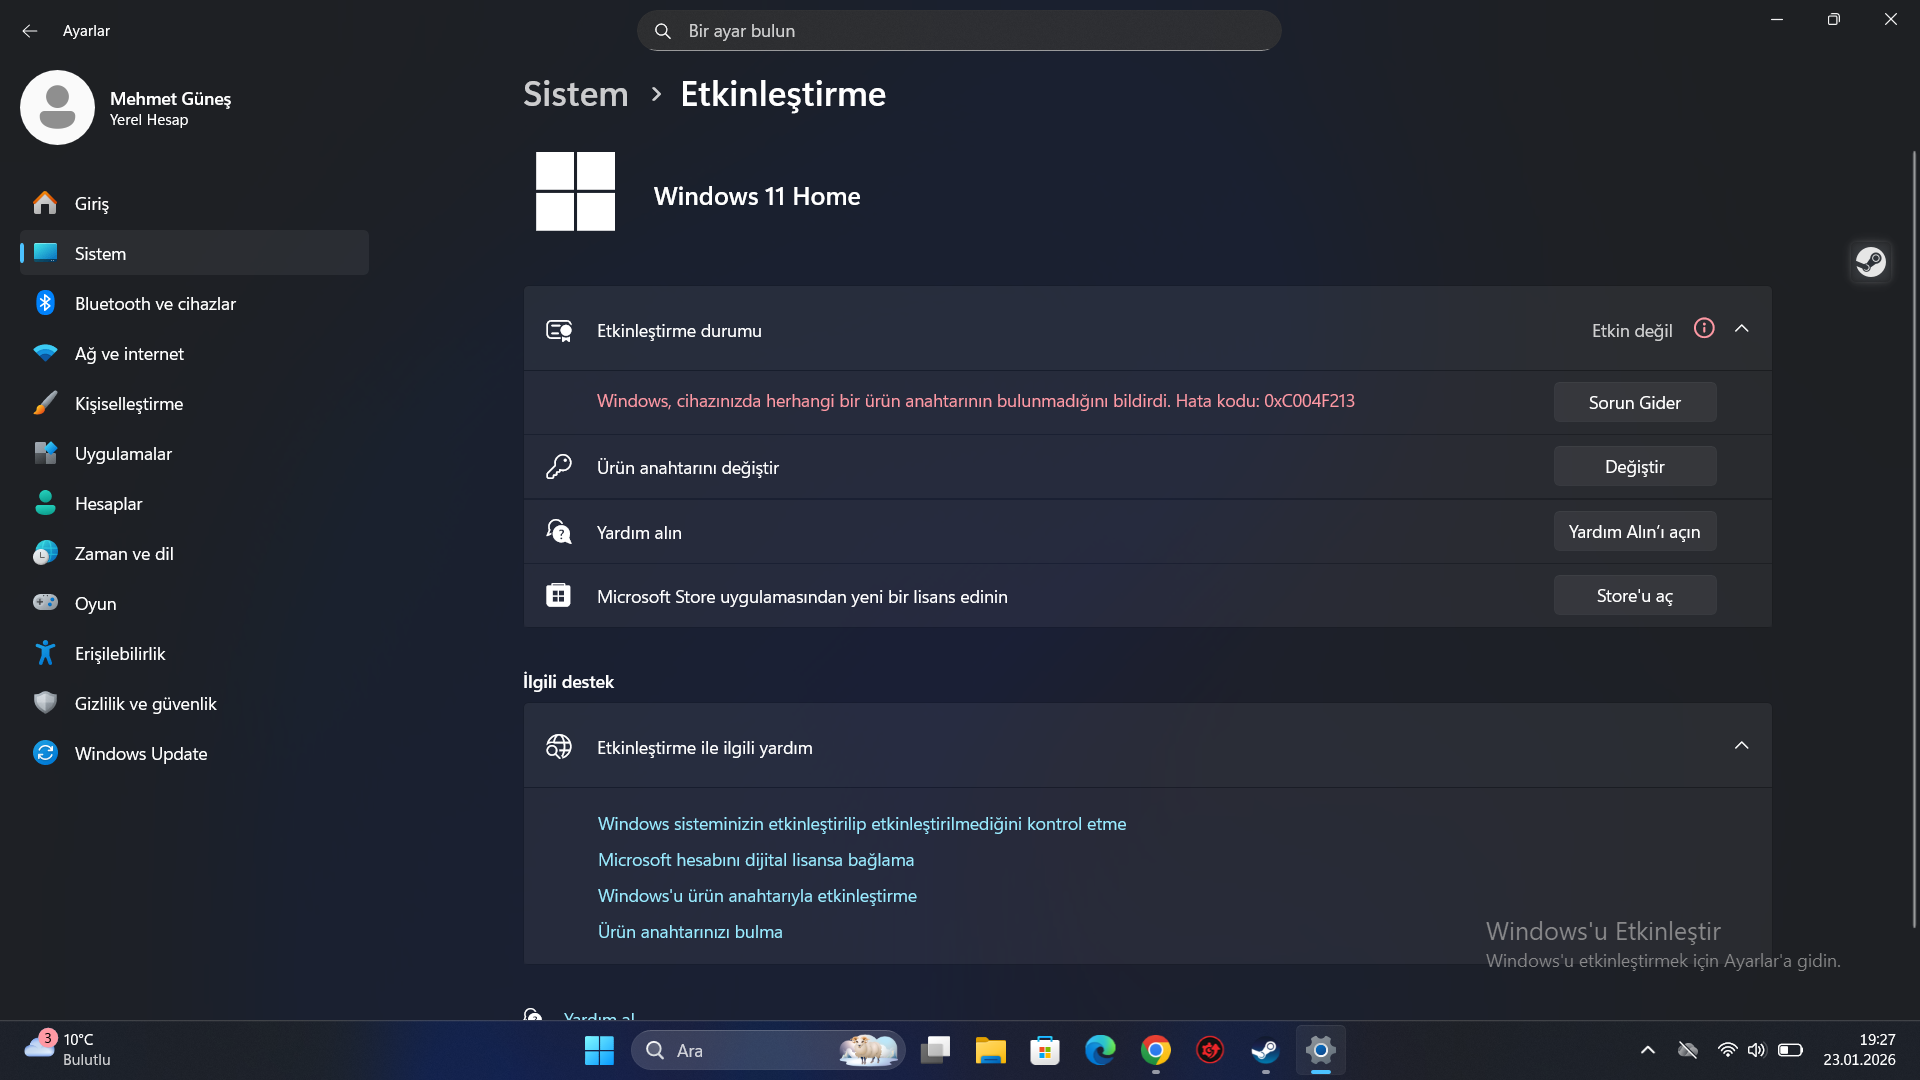Screen dimensions: 1920x1080
Task: Open Microsoft Store from the taskbar
Action: click(x=1045, y=1050)
